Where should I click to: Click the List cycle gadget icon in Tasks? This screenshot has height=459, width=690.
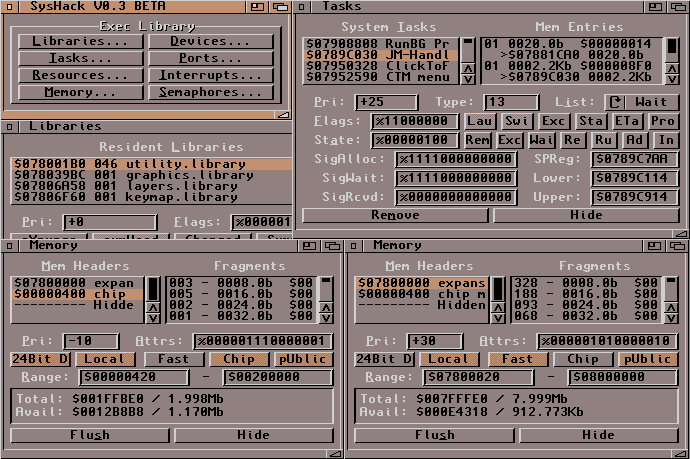[x=616, y=101]
